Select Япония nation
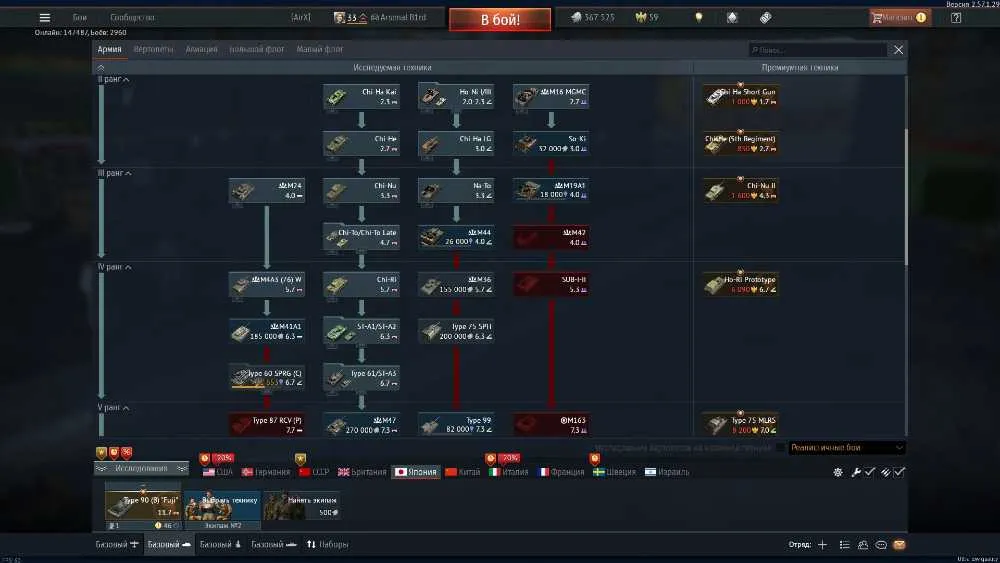This screenshot has height=563, width=1000. tap(416, 472)
